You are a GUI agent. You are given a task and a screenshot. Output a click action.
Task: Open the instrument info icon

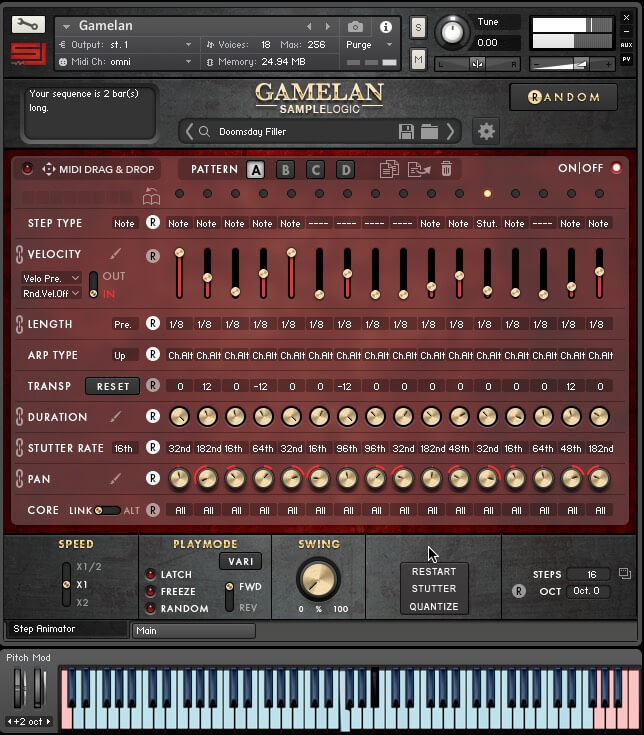click(386, 27)
